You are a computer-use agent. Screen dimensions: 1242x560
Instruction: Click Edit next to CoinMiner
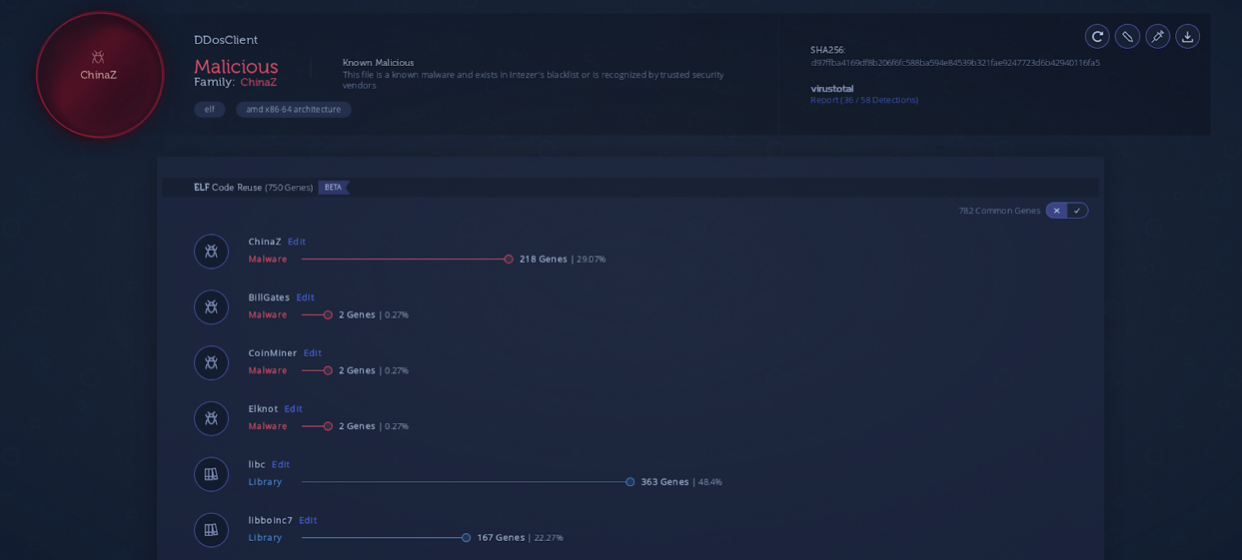coord(312,353)
